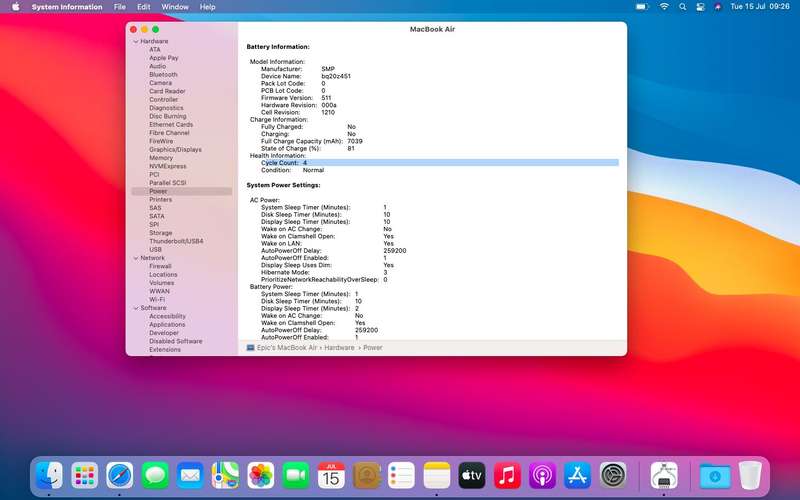Screen dimensions: 800x500
Task: Open the Apple menu
Action: (16, 7)
